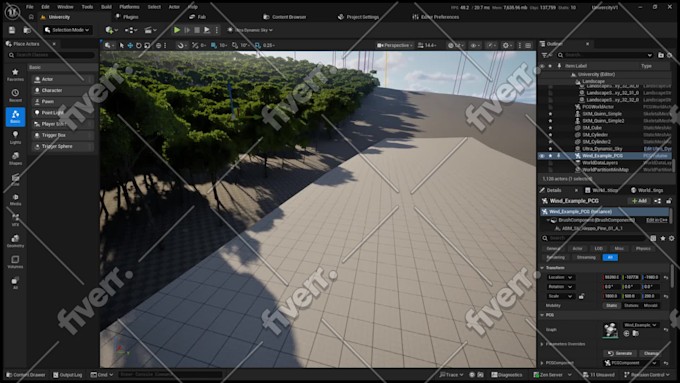This screenshot has height=383, width=680.
Task: Set Mobility to Movable
Action: tap(651, 305)
